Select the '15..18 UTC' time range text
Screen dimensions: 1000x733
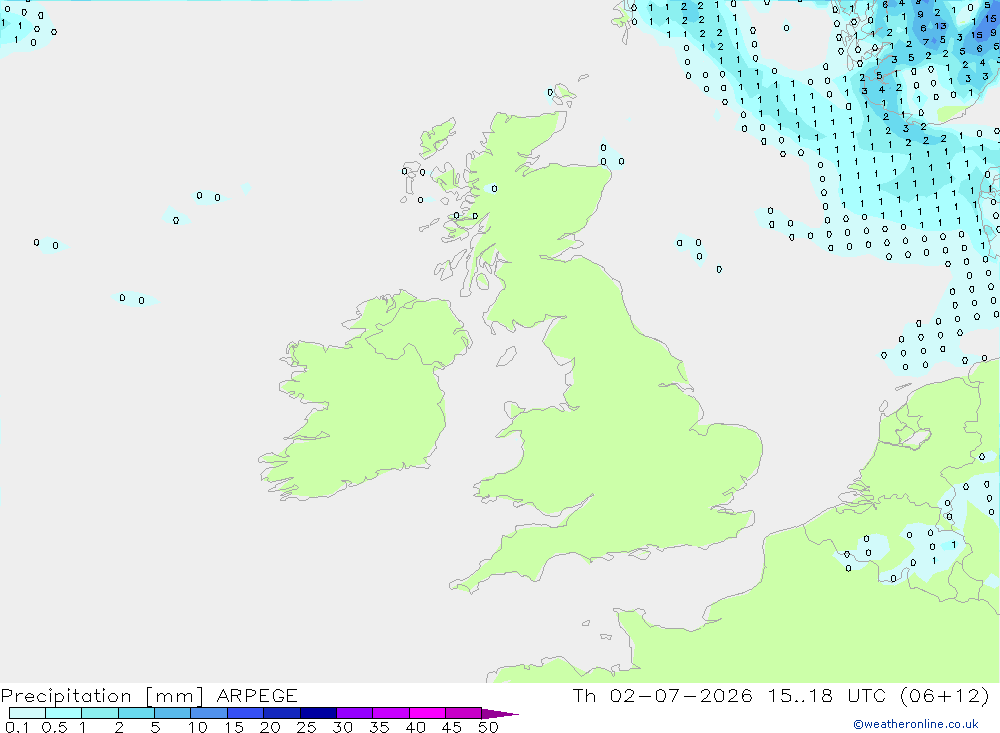click(x=827, y=695)
